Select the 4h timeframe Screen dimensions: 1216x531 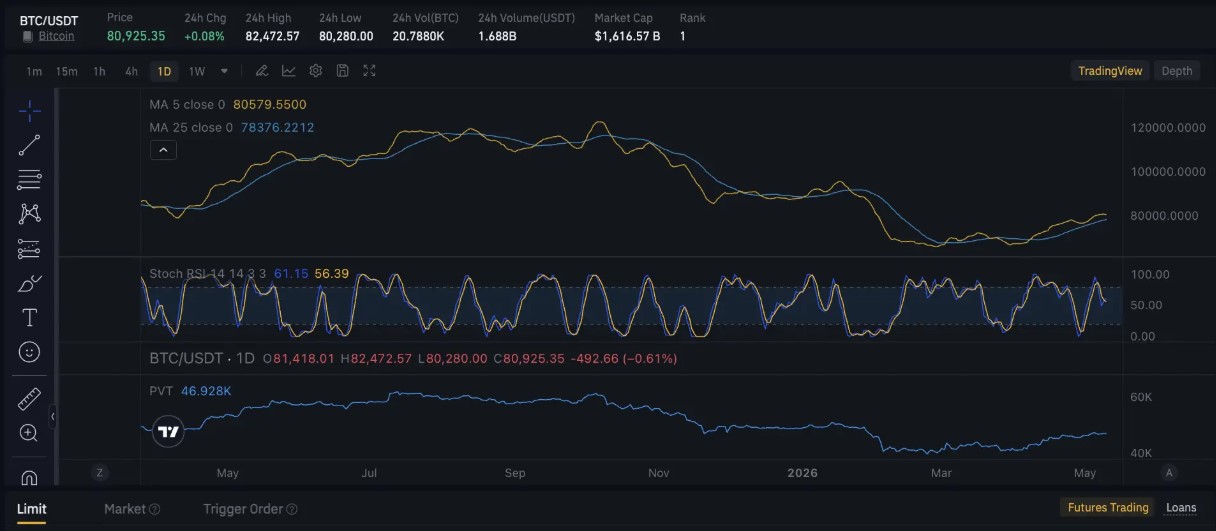tap(131, 71)
